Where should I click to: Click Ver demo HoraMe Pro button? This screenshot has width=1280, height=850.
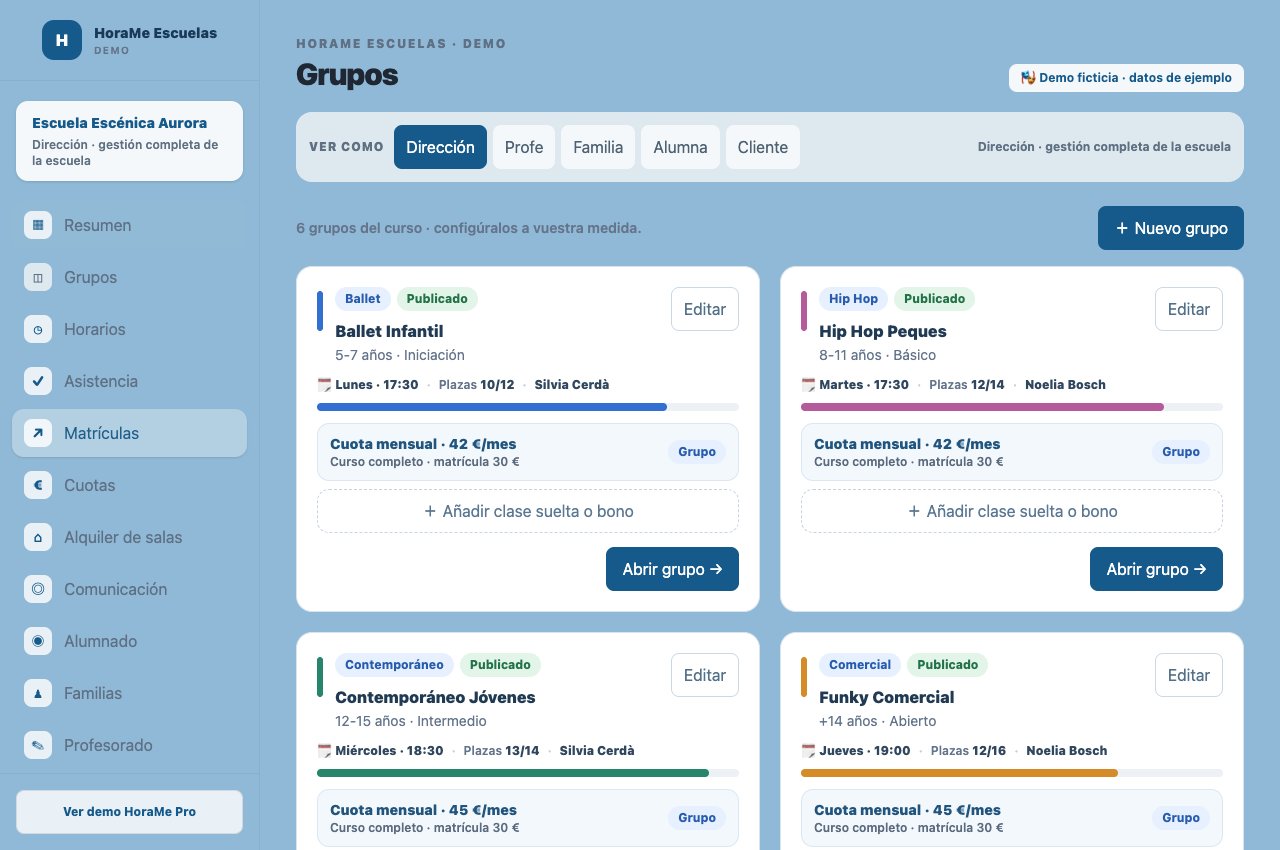click(x=129, y=812)
